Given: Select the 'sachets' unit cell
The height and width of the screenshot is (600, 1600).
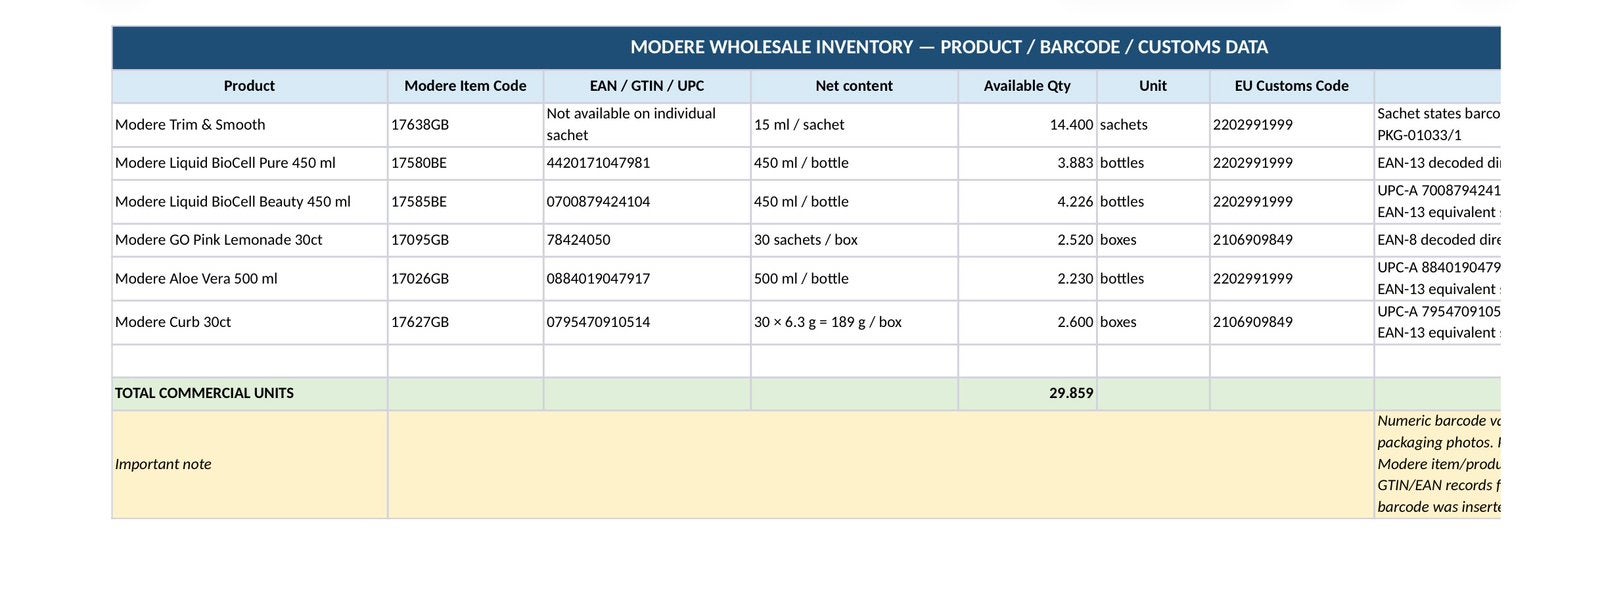Looking at the screenshot, I should (1153, 125).
